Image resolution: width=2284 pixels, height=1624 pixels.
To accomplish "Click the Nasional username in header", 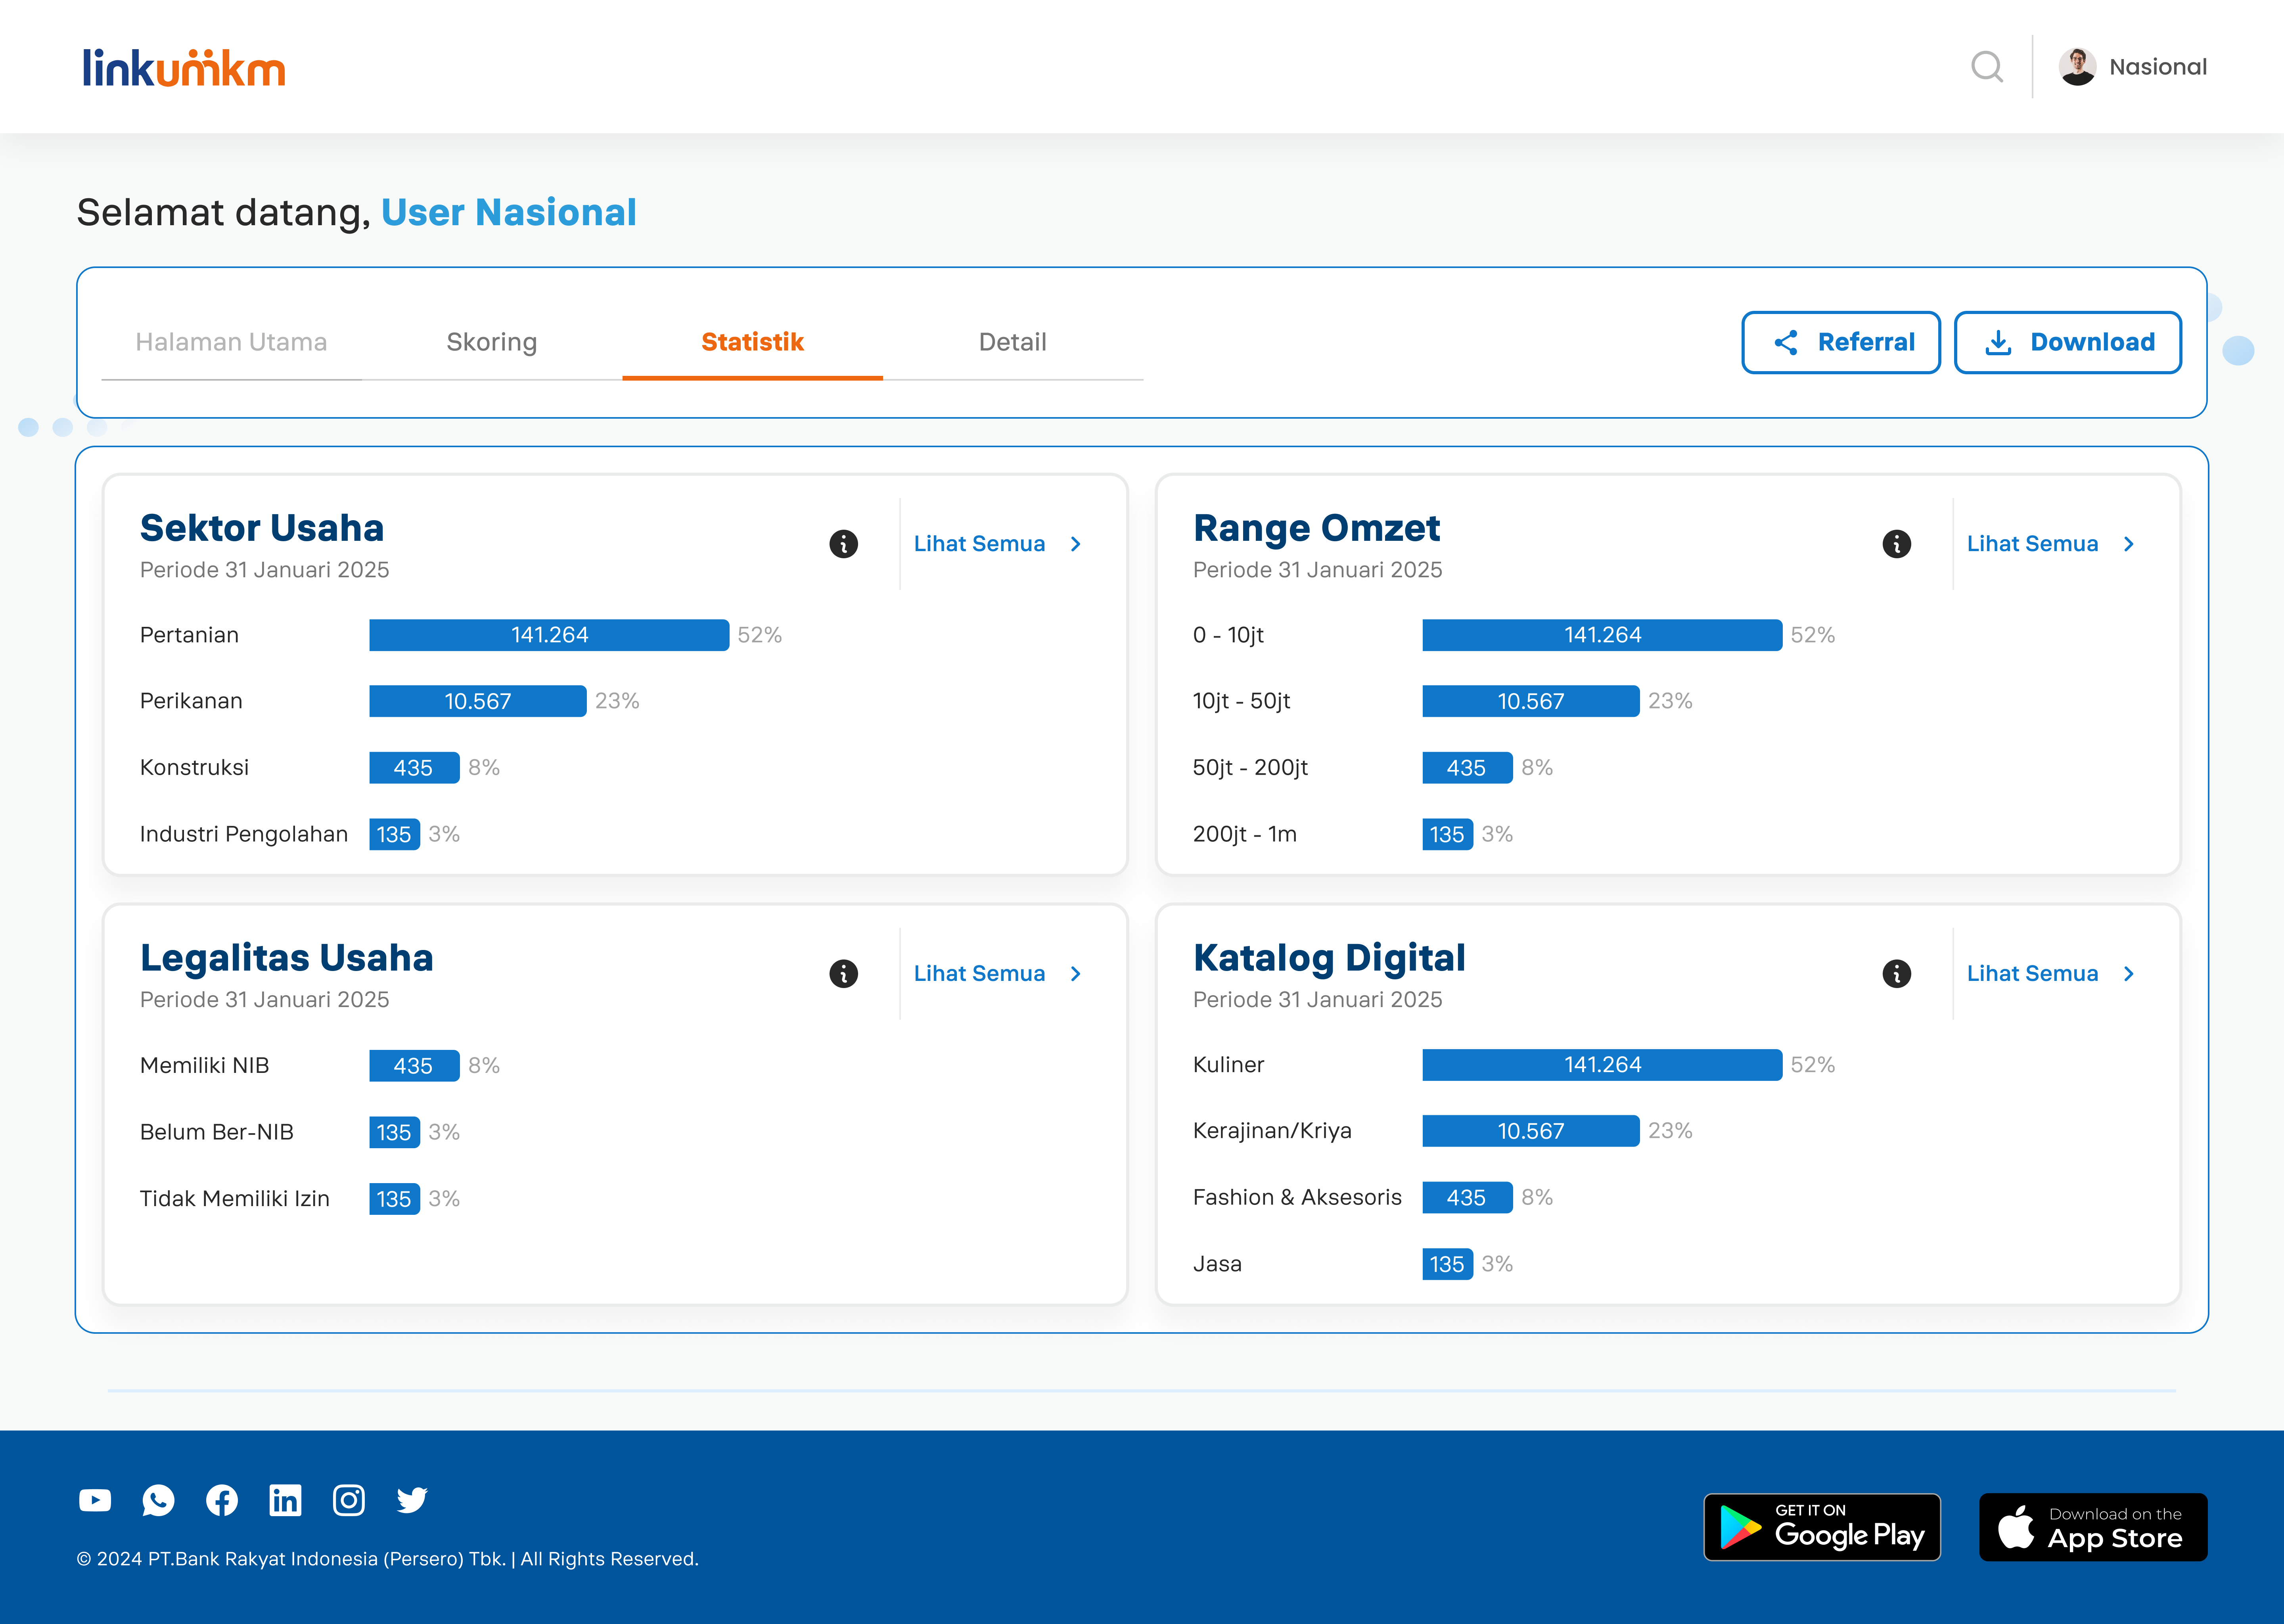I will tap(2158, 67).
